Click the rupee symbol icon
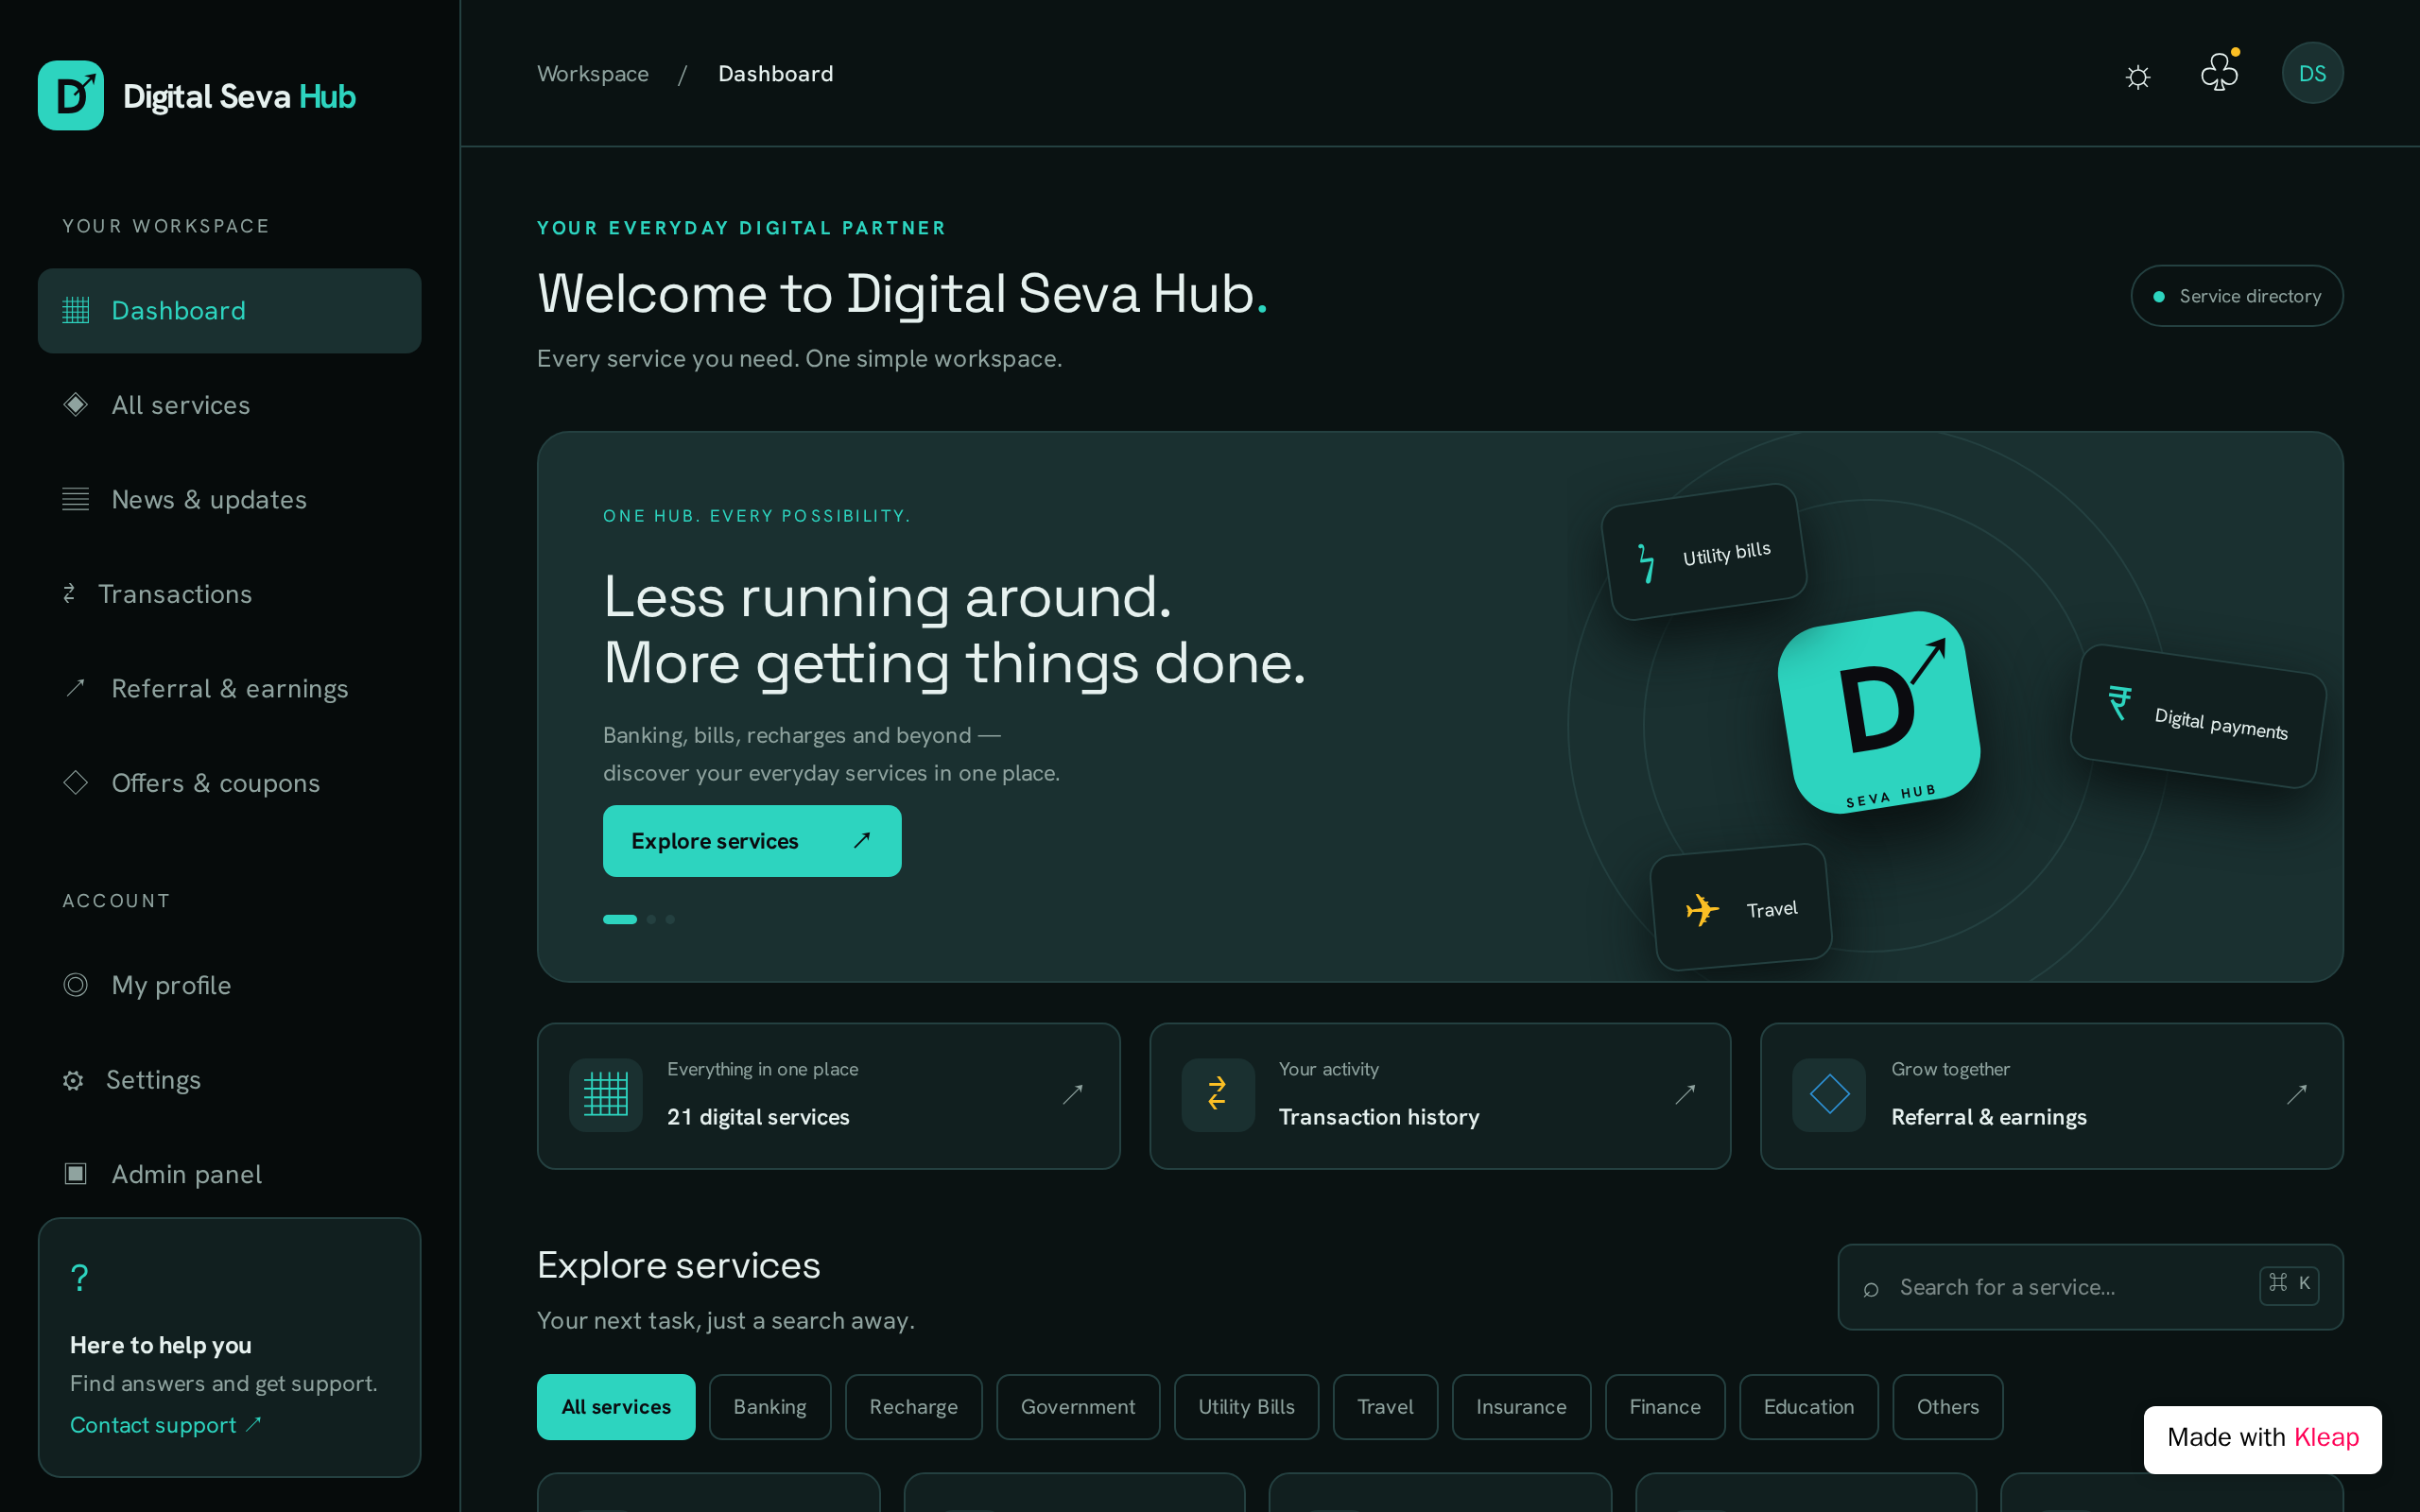Screen dimensions: 2420x1512 tap(2118, 702)
